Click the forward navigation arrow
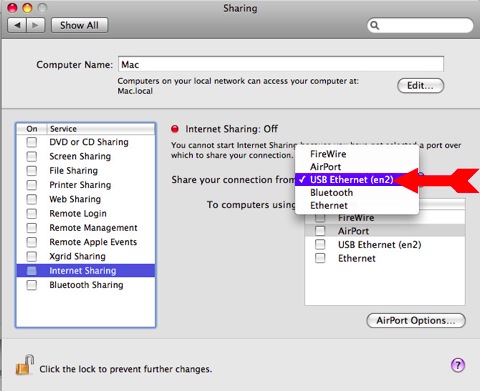Screen dimensions: 480x391 (x=35, y=25)
